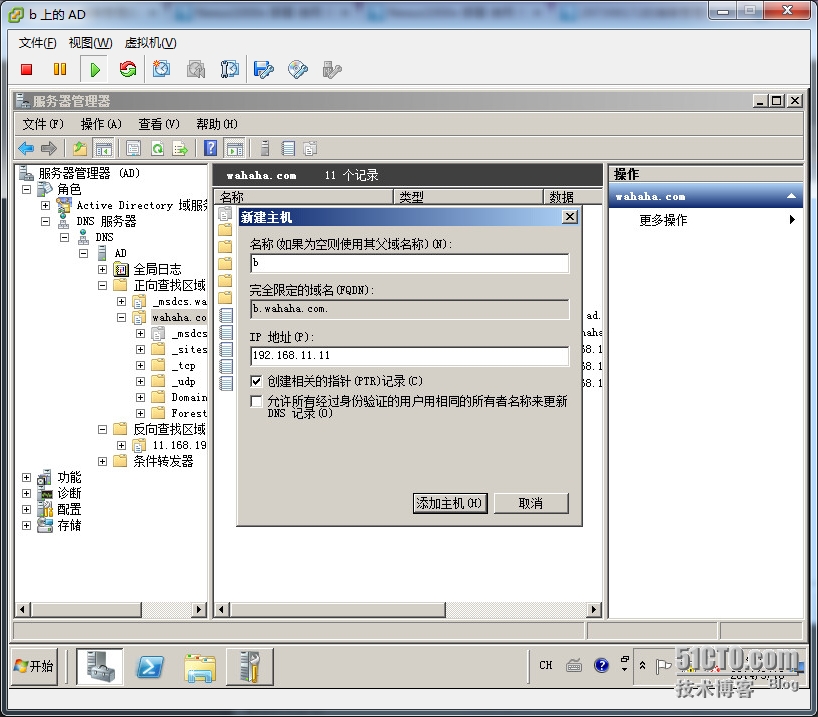This screenshot has width=818, height=717.
Task: Toggle the show/hide action pane icon
Action: 234,149
